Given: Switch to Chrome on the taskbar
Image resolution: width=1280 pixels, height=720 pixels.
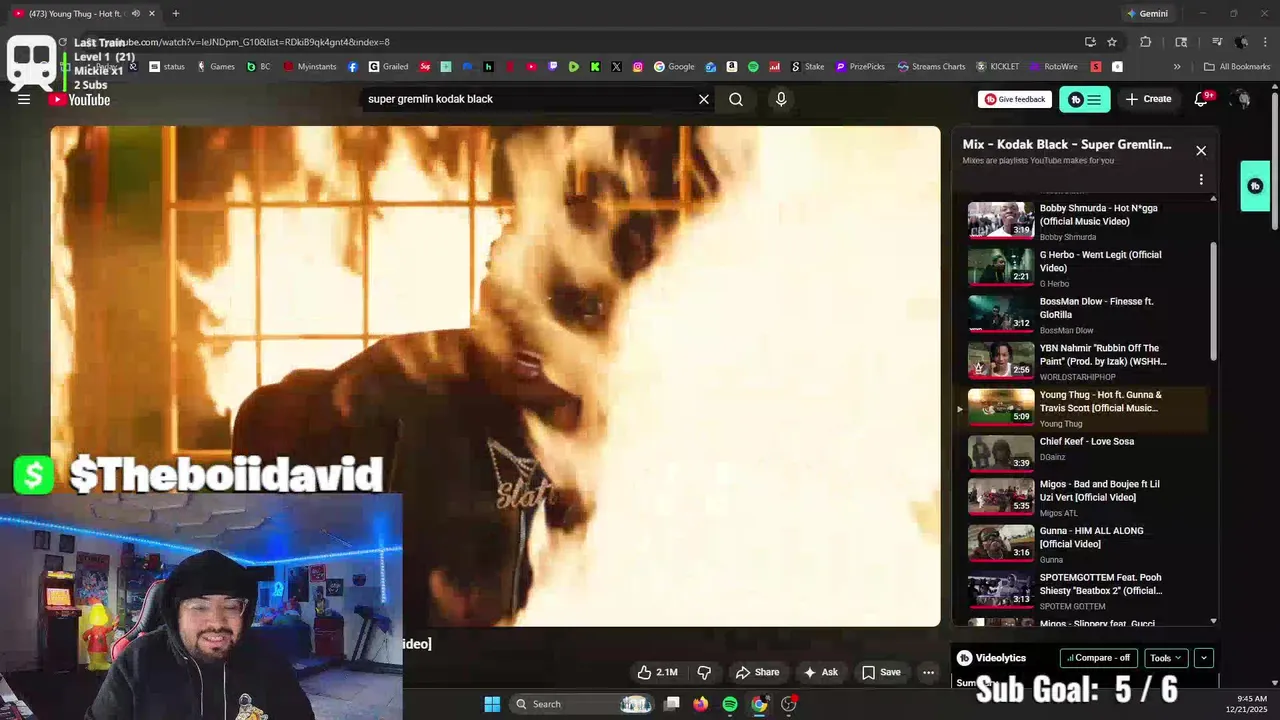Looking at the screenshot, I should 759,704.
